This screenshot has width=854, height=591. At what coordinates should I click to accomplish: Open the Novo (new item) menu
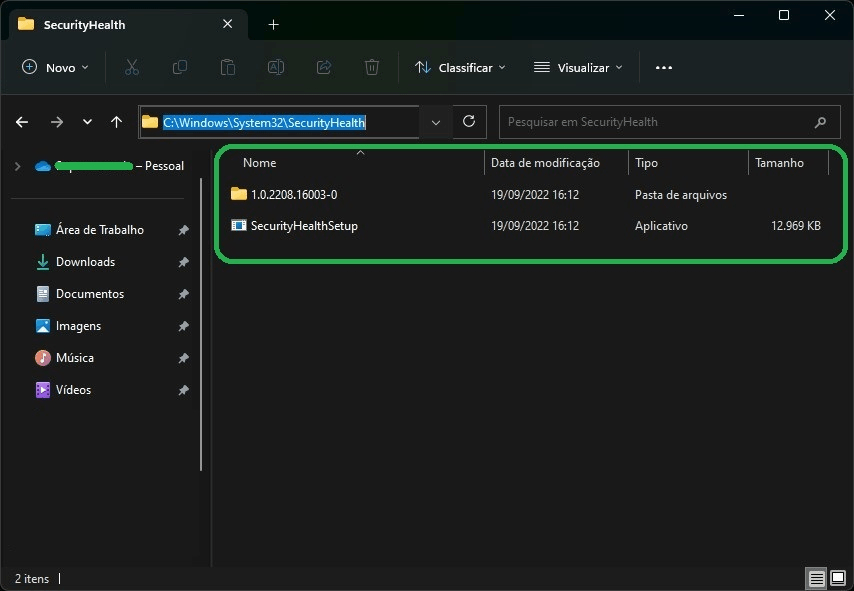54,68
